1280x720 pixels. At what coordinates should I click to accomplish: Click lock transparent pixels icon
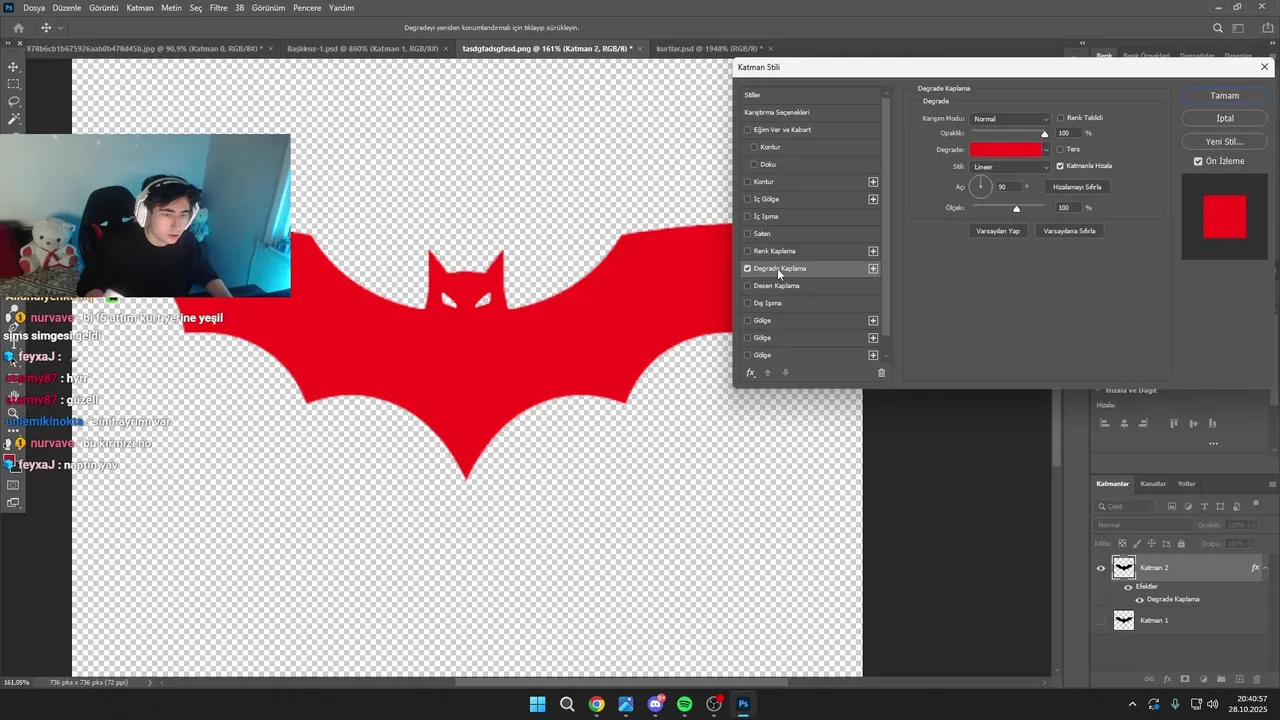tap(1122, 543)
